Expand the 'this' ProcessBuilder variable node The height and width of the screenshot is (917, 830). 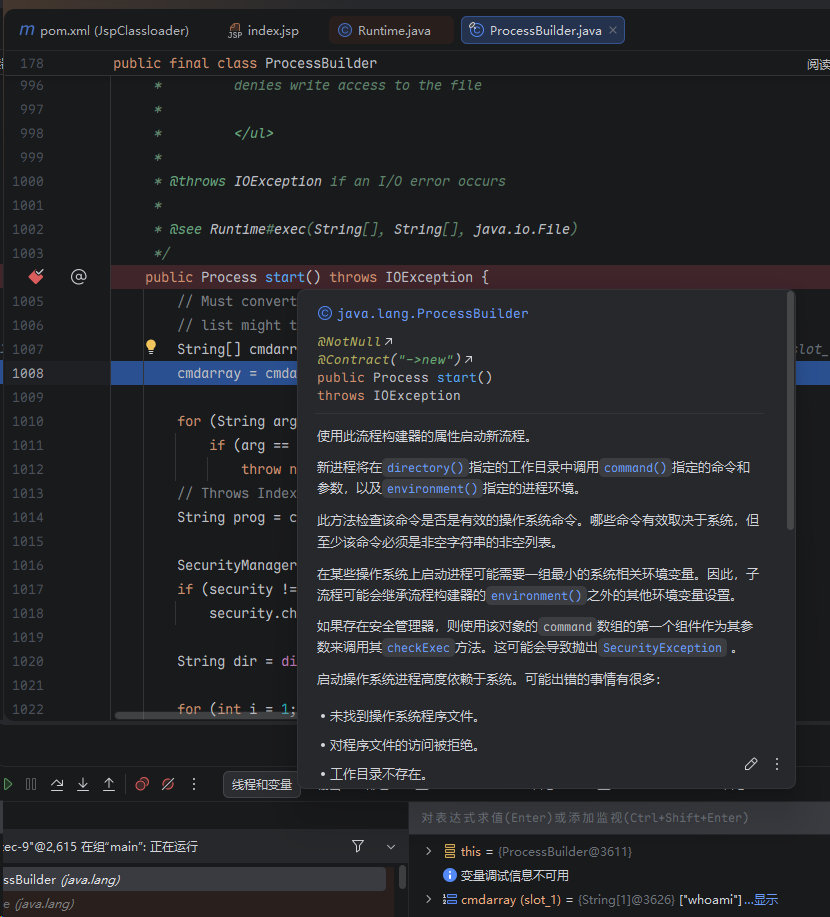[429, 851]
